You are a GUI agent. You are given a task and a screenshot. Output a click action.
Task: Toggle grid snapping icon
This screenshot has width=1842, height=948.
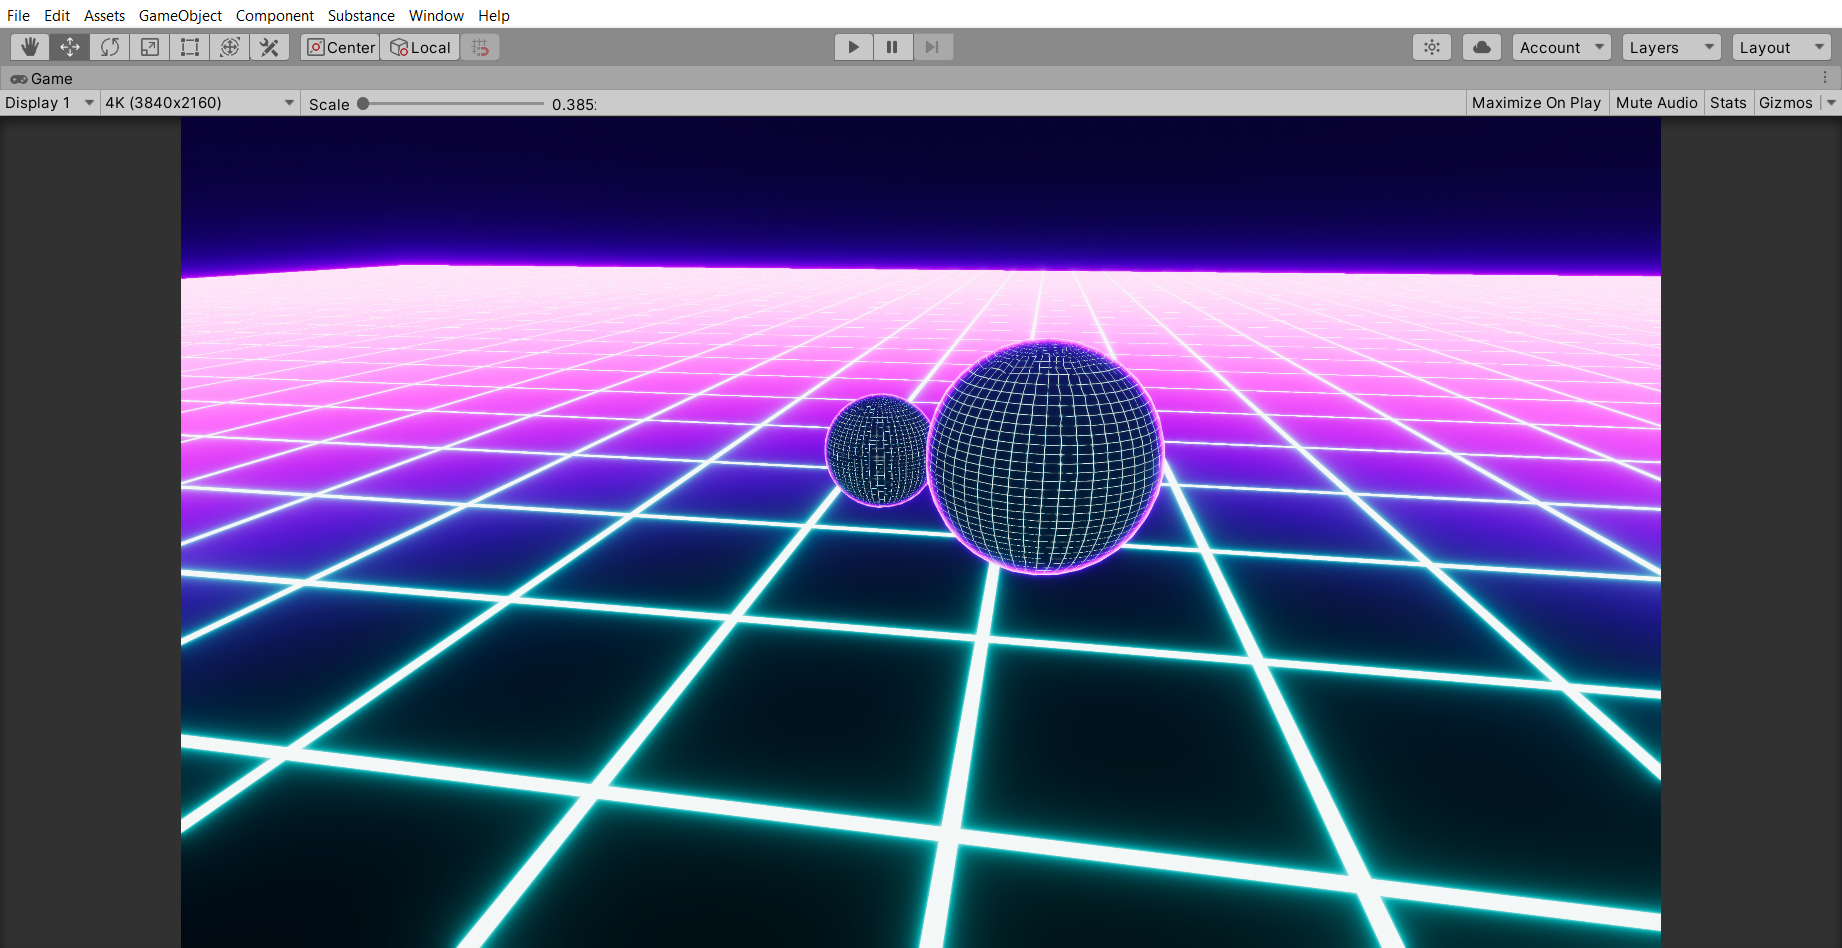pyautogui.click(x=481, y=47)
